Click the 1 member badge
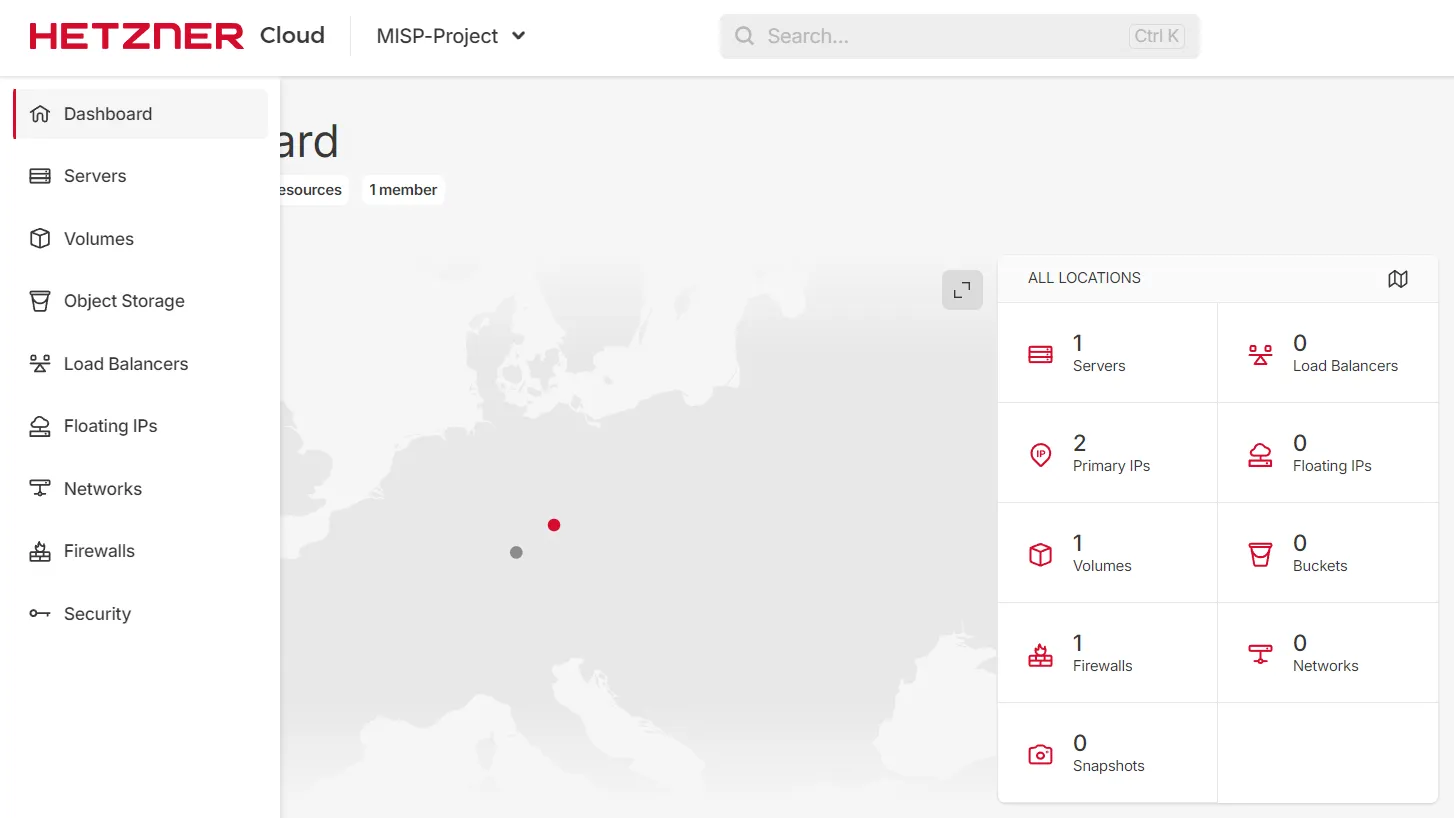 [x=403, y=190]
